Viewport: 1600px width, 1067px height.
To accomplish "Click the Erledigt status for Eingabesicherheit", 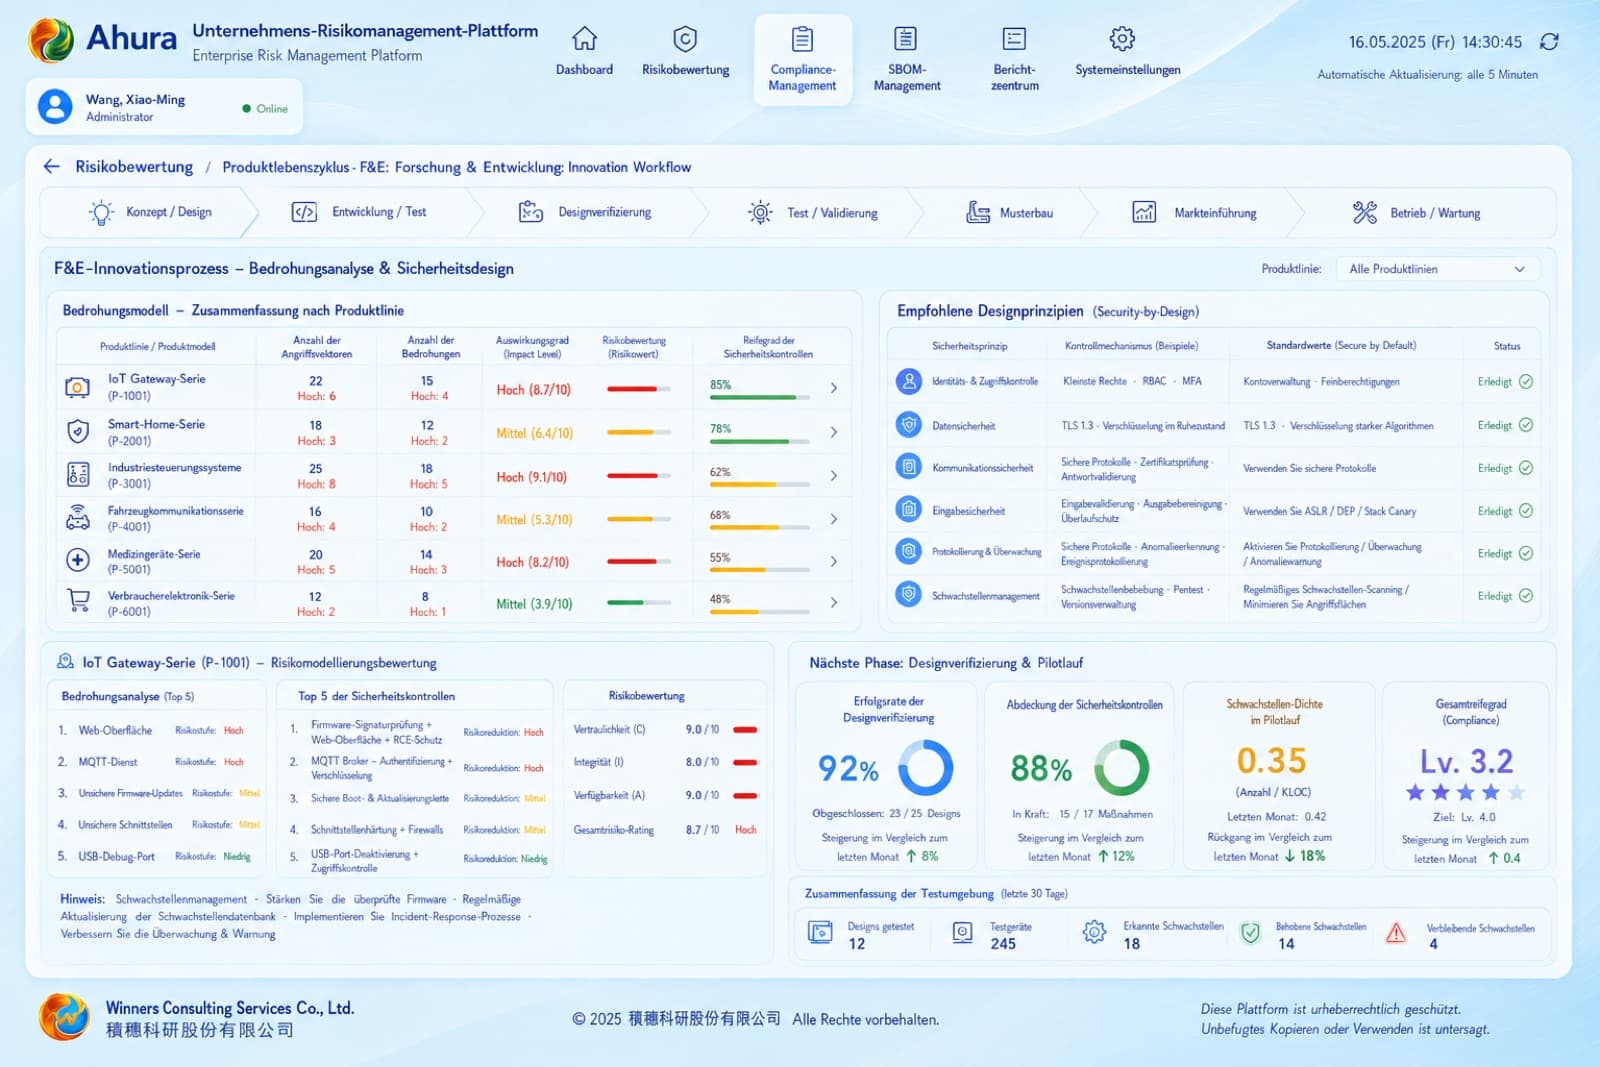I will coord(1505,511).
